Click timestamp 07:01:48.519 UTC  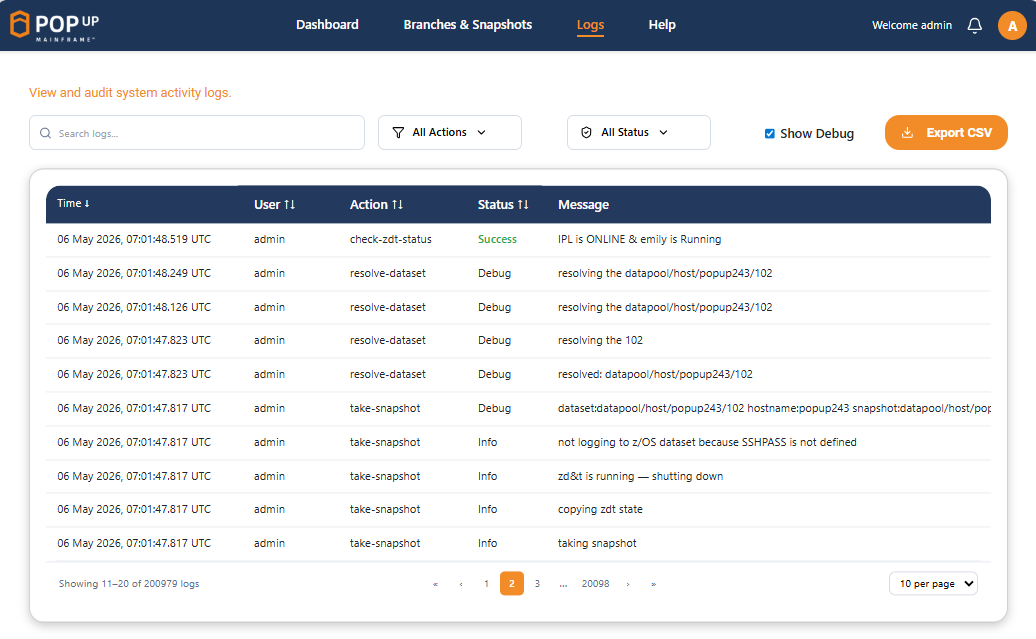pyautogui.click(x=133, y=239)
